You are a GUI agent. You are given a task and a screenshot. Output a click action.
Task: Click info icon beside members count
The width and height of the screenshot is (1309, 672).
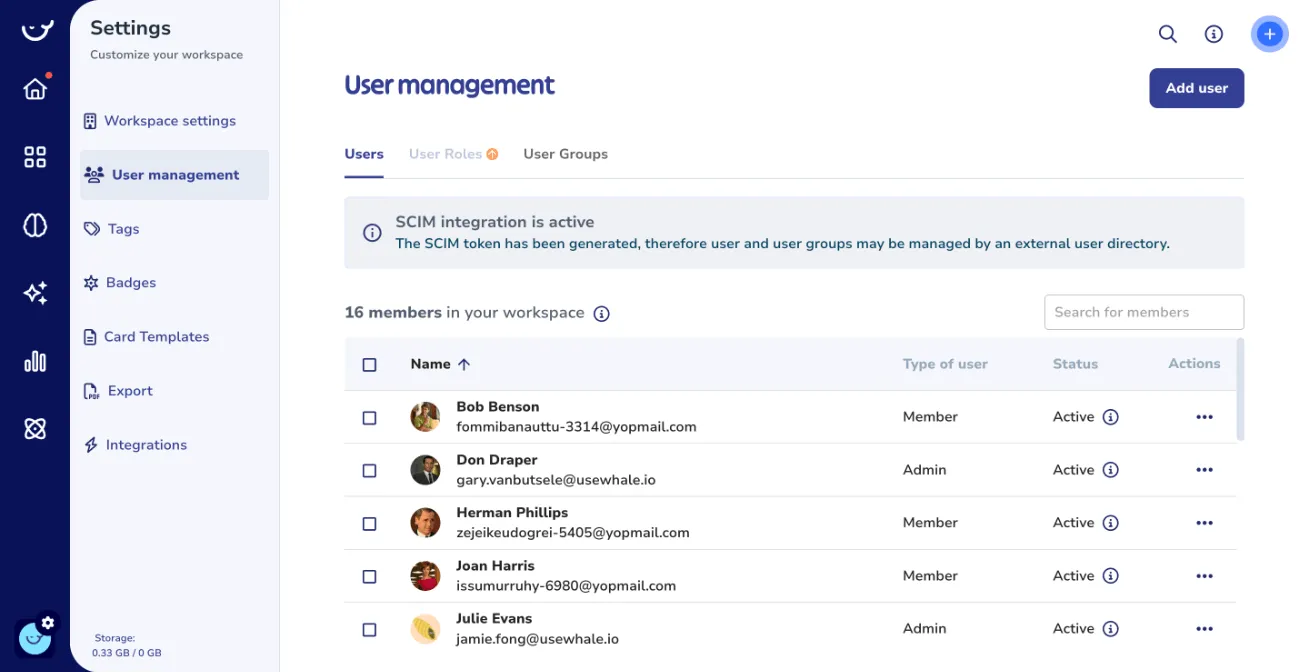pyautogui.click(x=601, y=313)
